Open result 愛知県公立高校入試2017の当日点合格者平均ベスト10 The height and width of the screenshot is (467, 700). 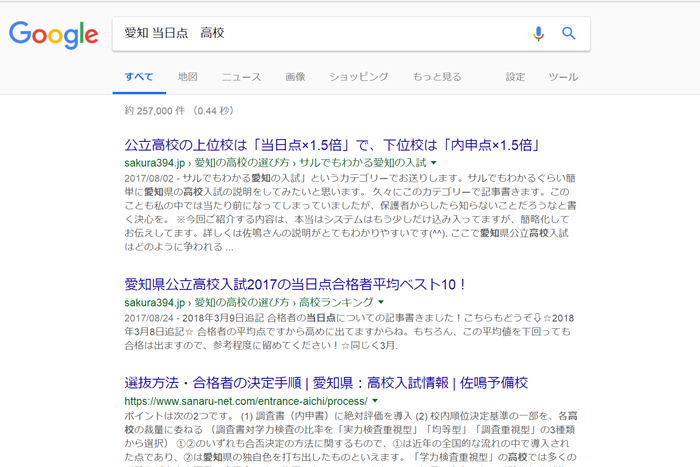(296, 284)
